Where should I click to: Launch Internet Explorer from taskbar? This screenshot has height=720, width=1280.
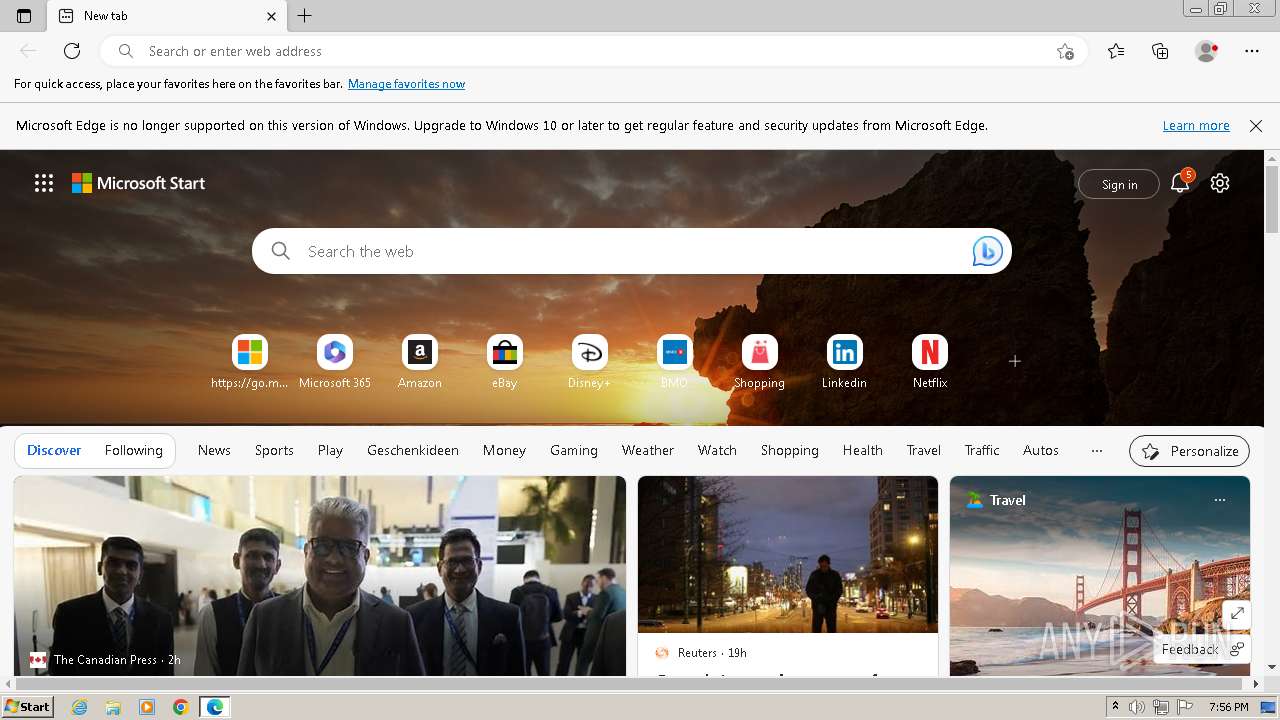[x=80, y=707]
